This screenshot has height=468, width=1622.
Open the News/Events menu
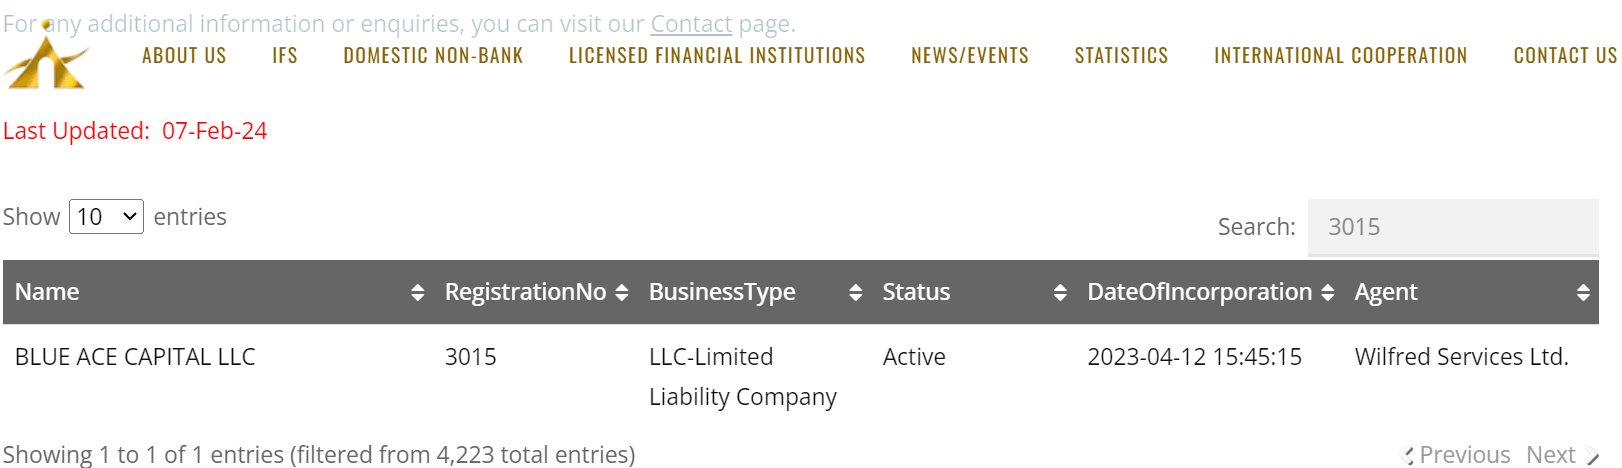(970, 56)
